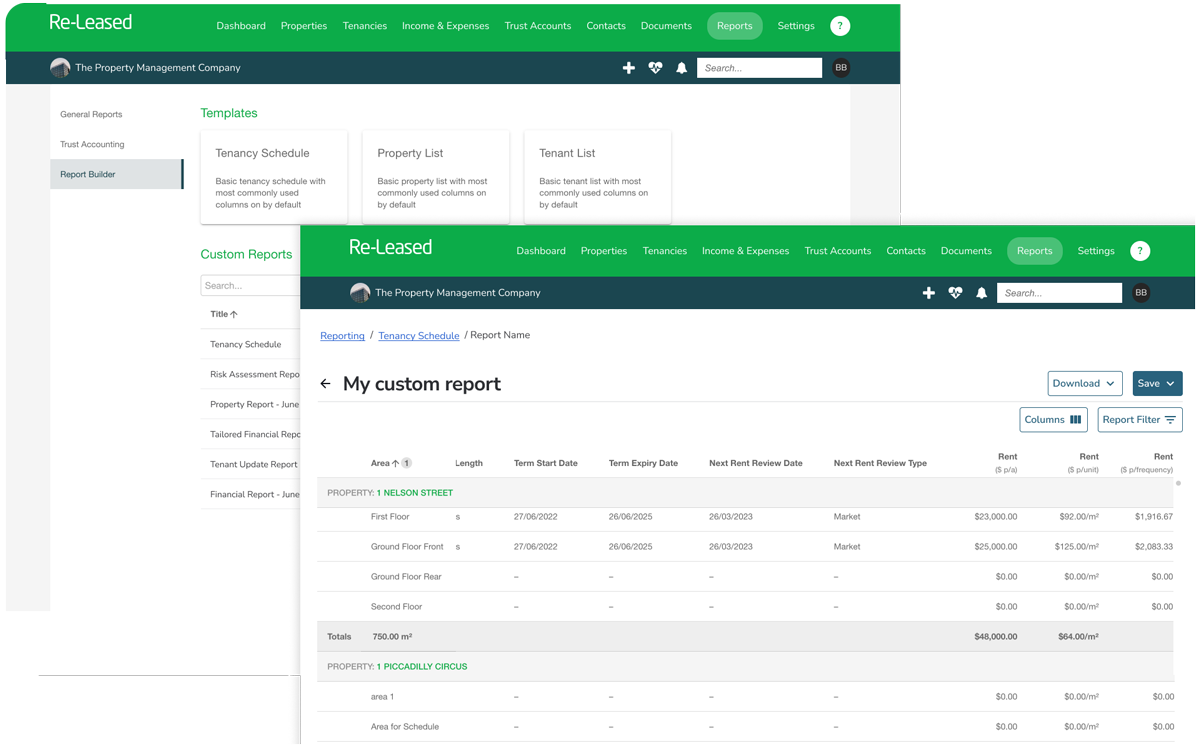Open the Property List template card
This screenshot has width=1200, height=747.
coord(436,177)
